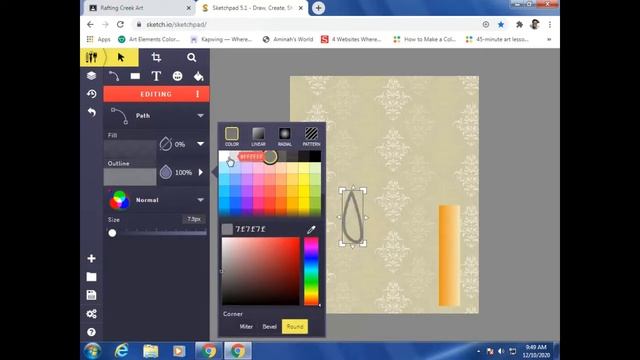
Task: Select Round corner style
Action: click(x=295, y=327)
